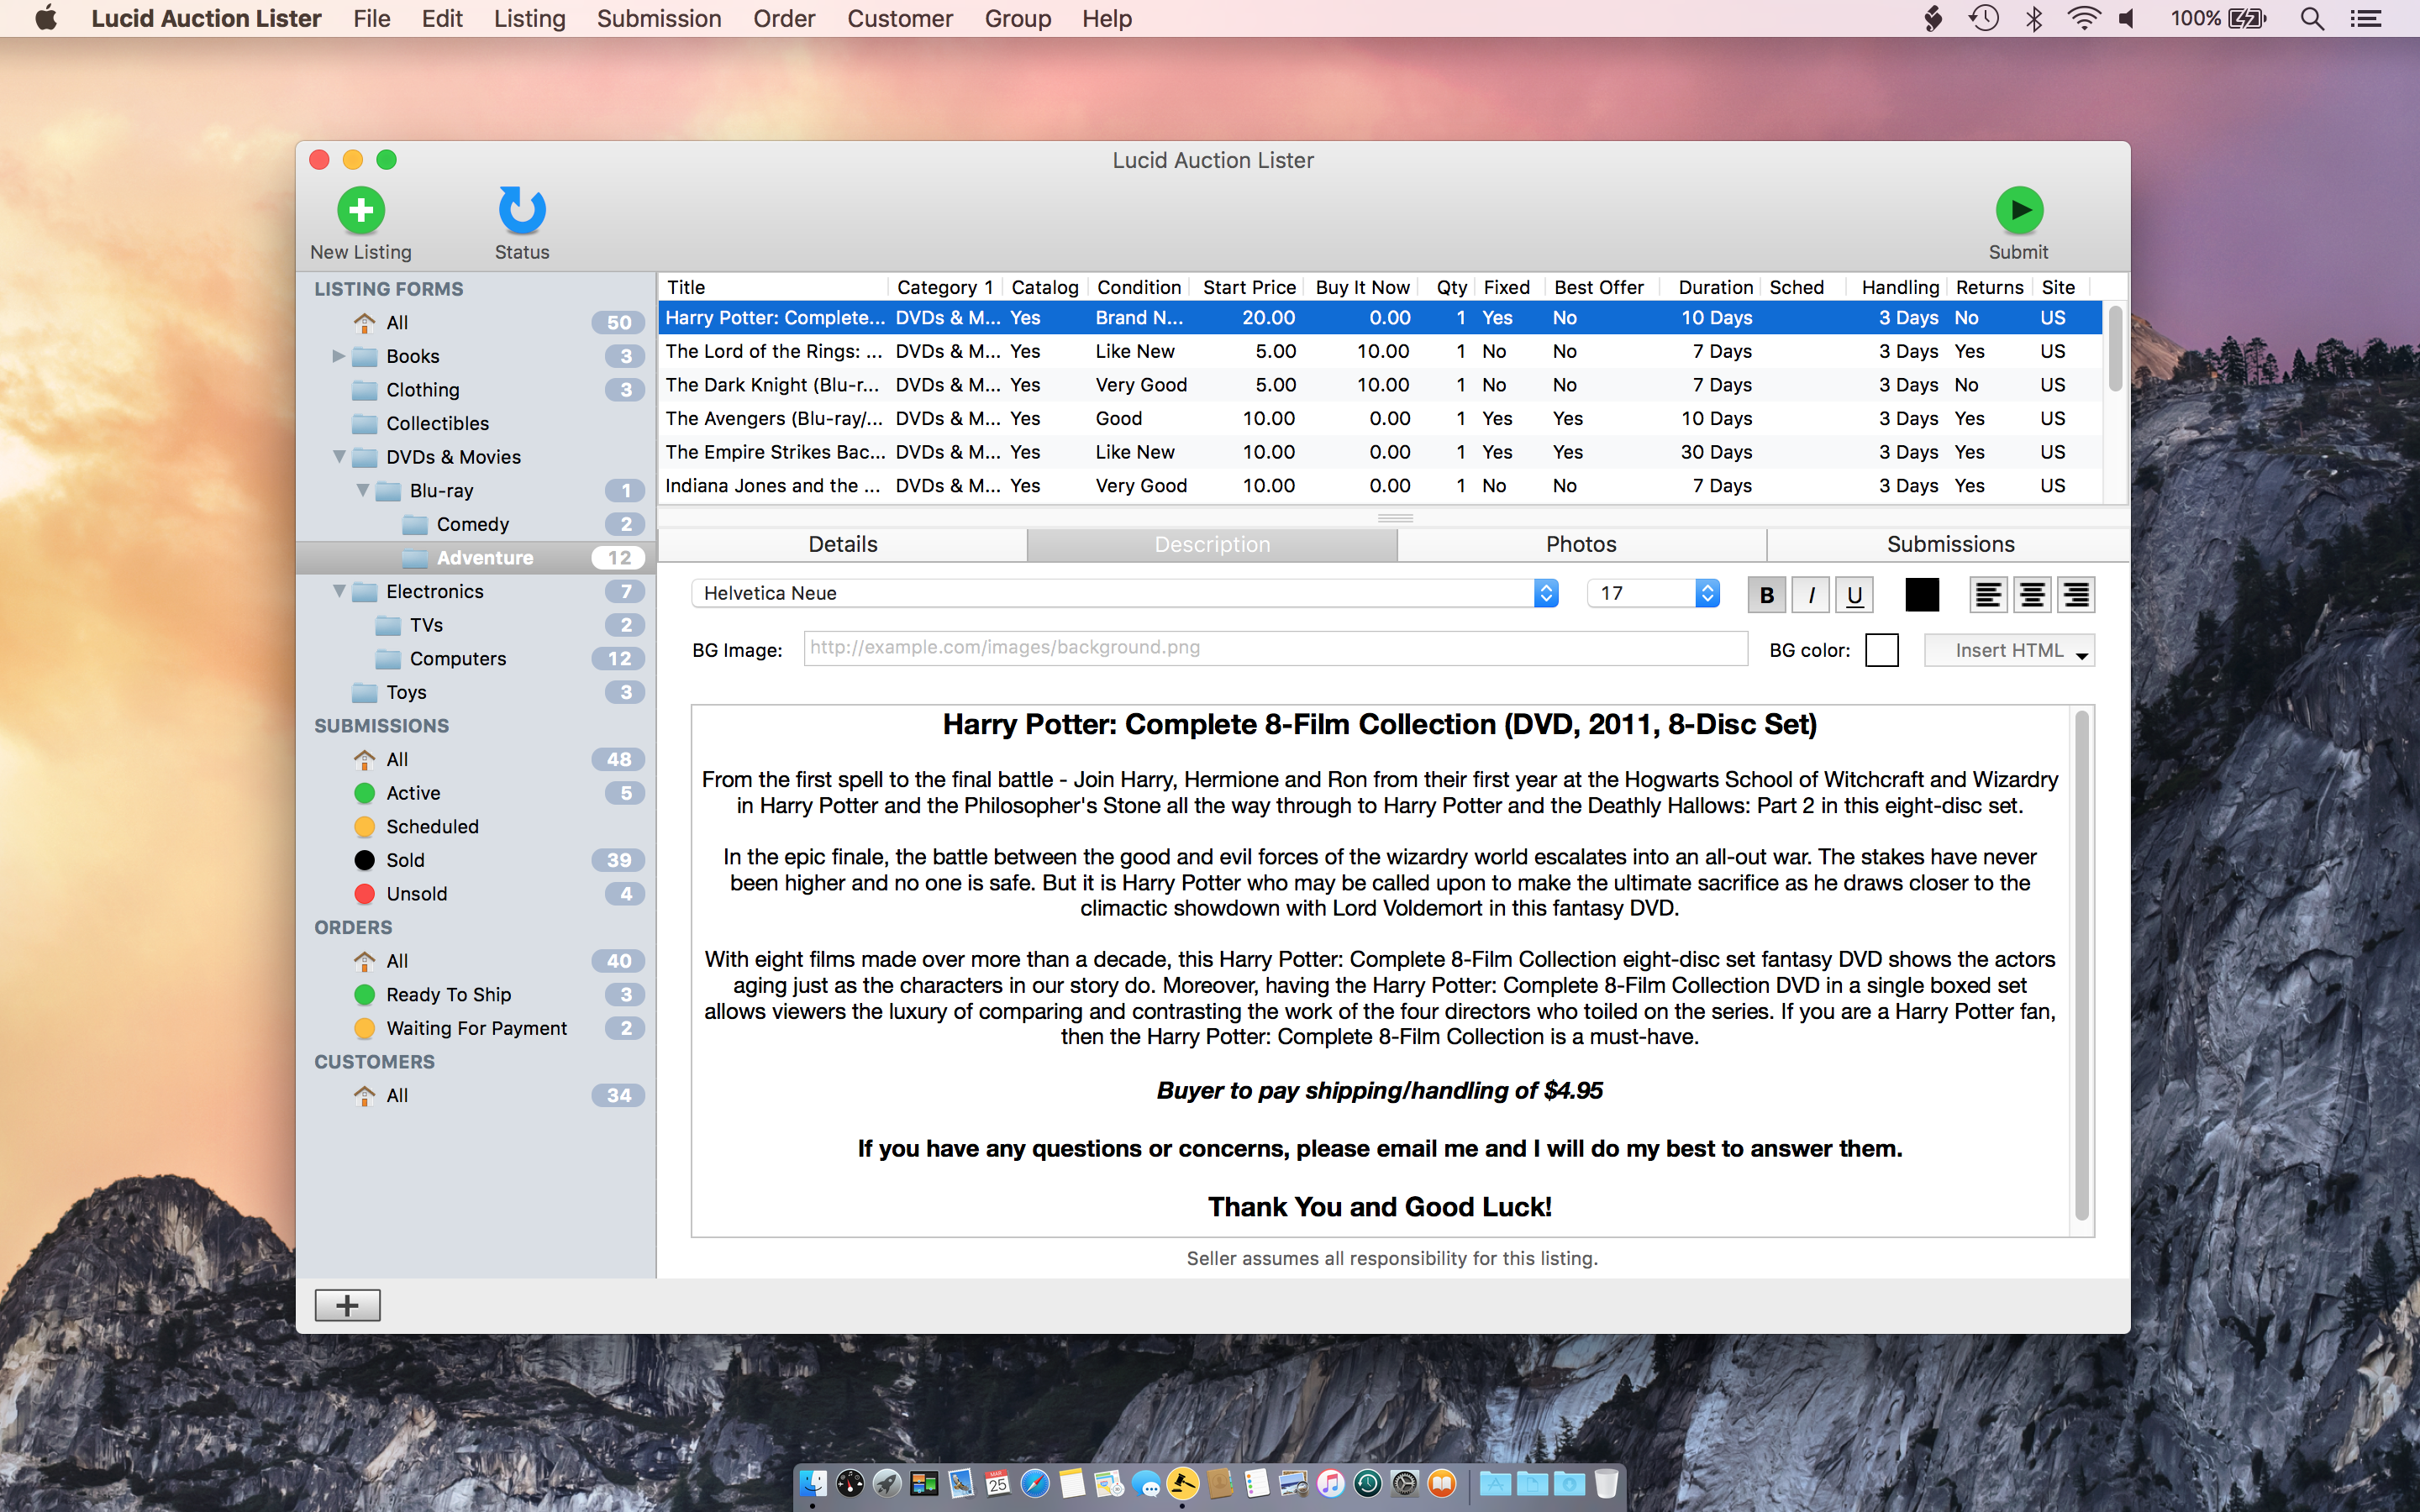This screenshot has height=1512, width=2420.
Task: Click the blue Status refresh icon
Action: tap(522, 210)
